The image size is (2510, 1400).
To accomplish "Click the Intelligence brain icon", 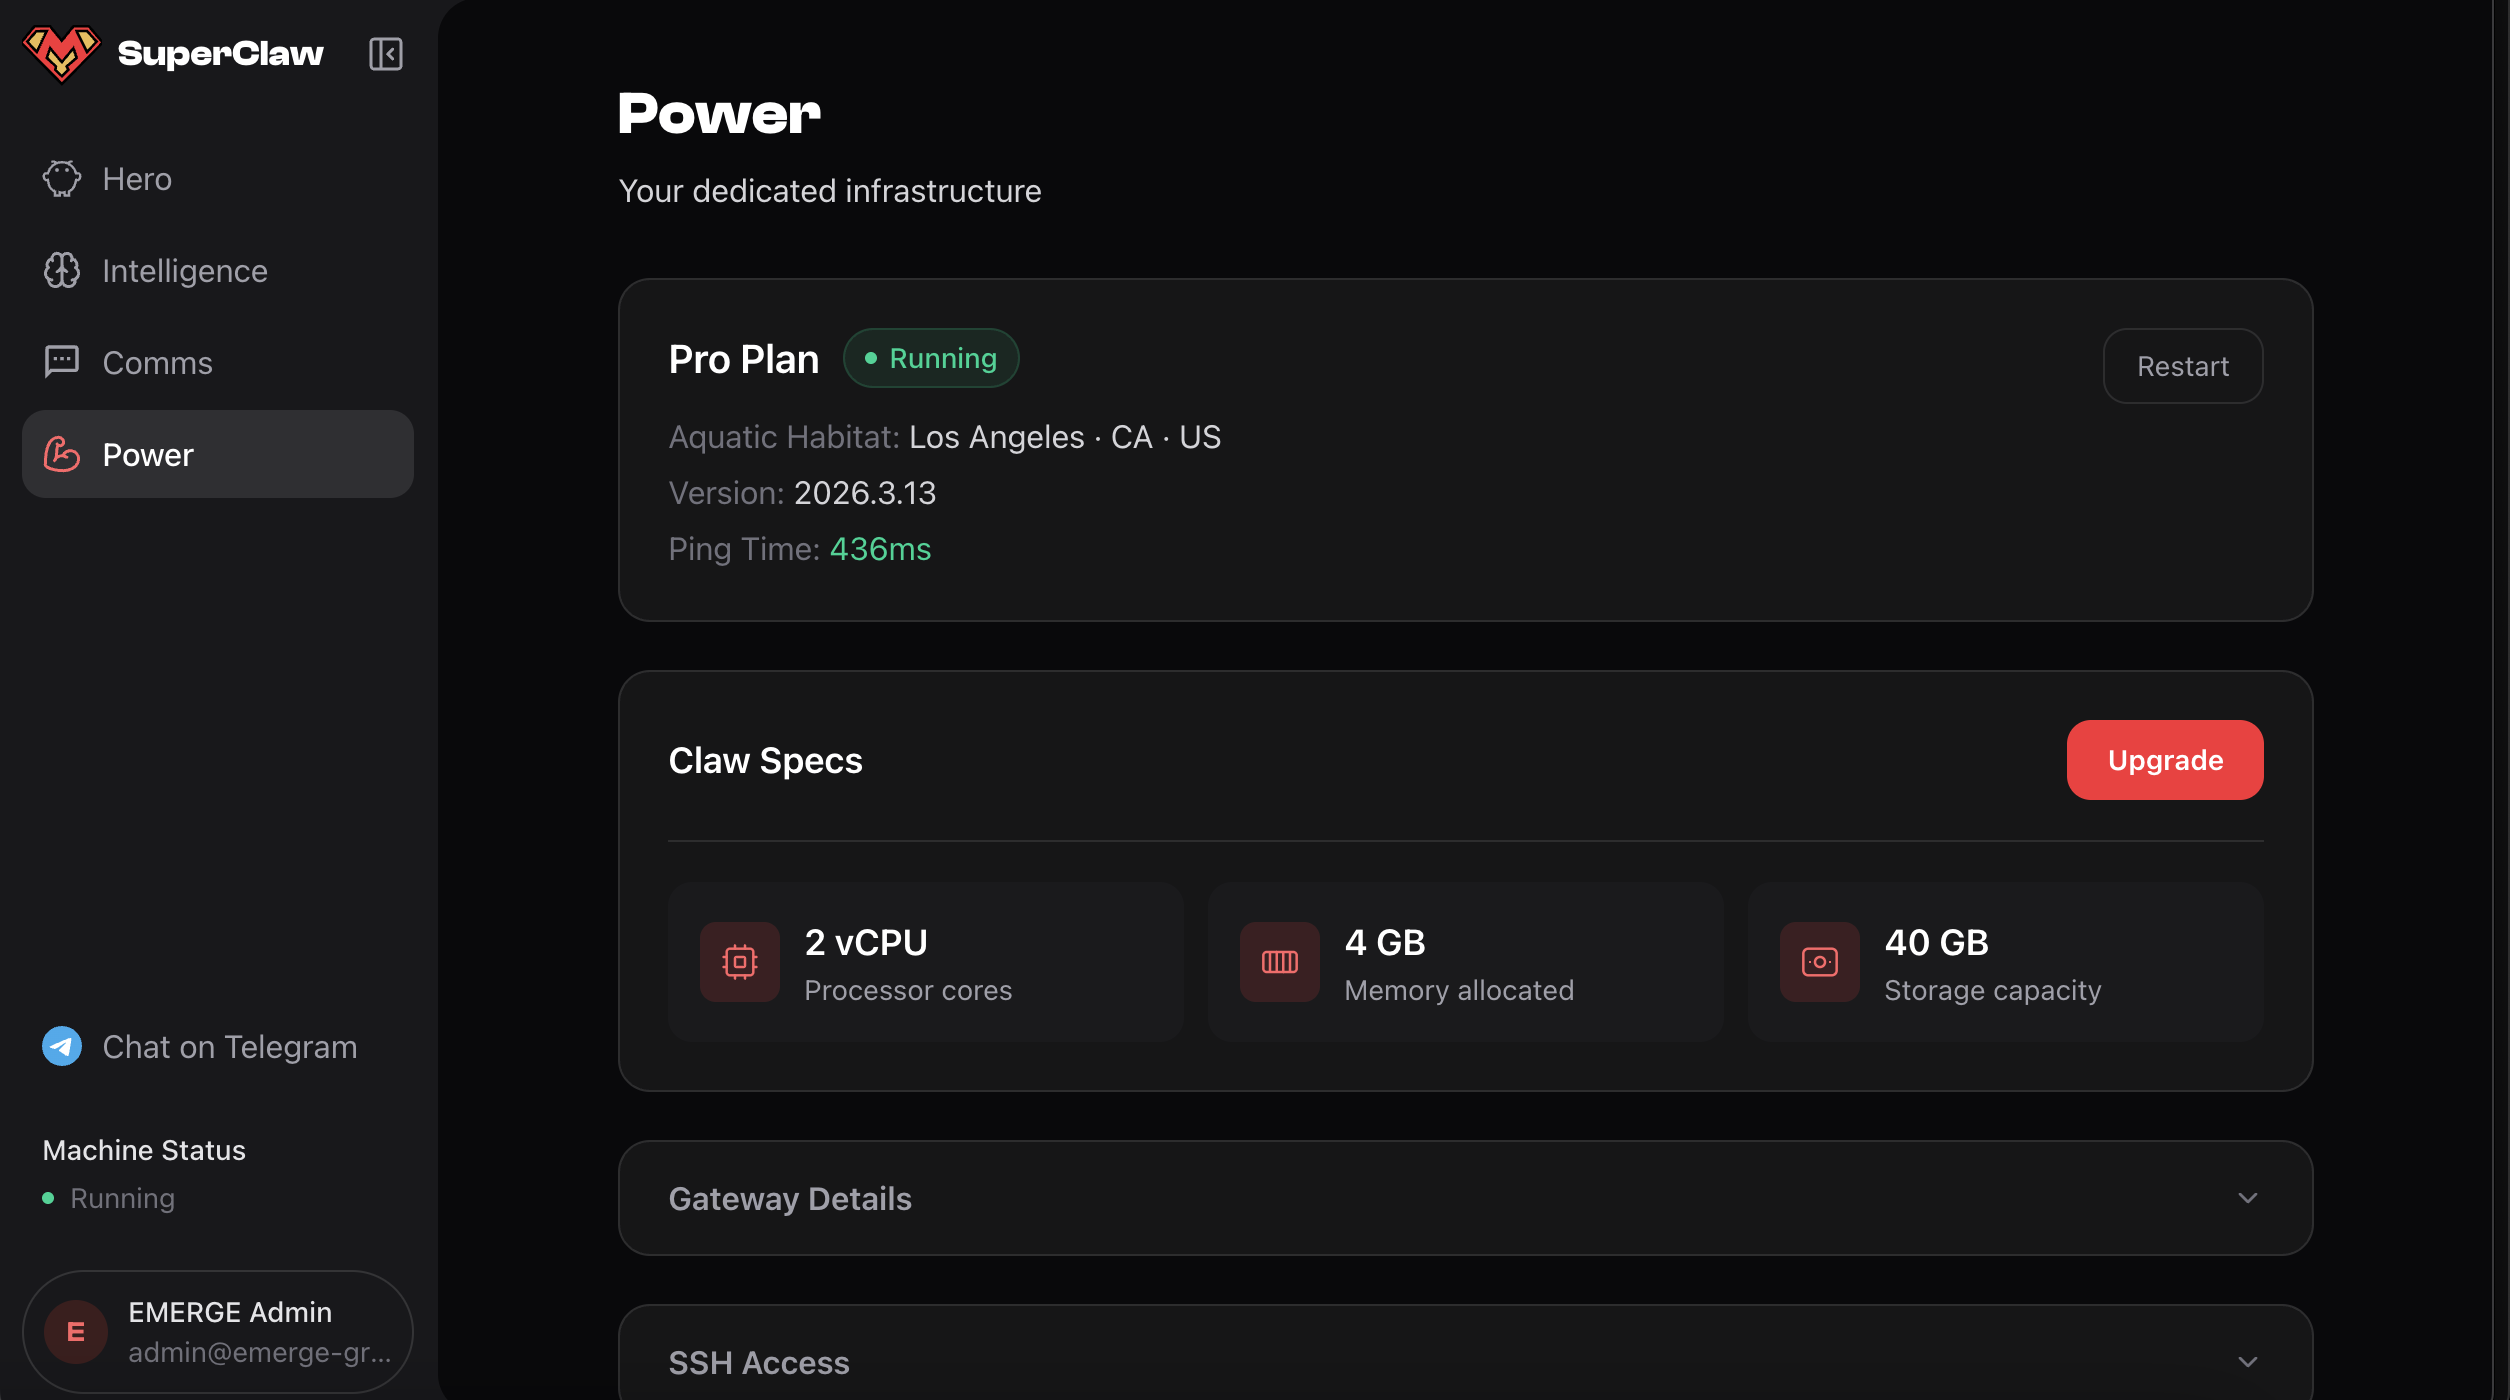I will 61,271.
